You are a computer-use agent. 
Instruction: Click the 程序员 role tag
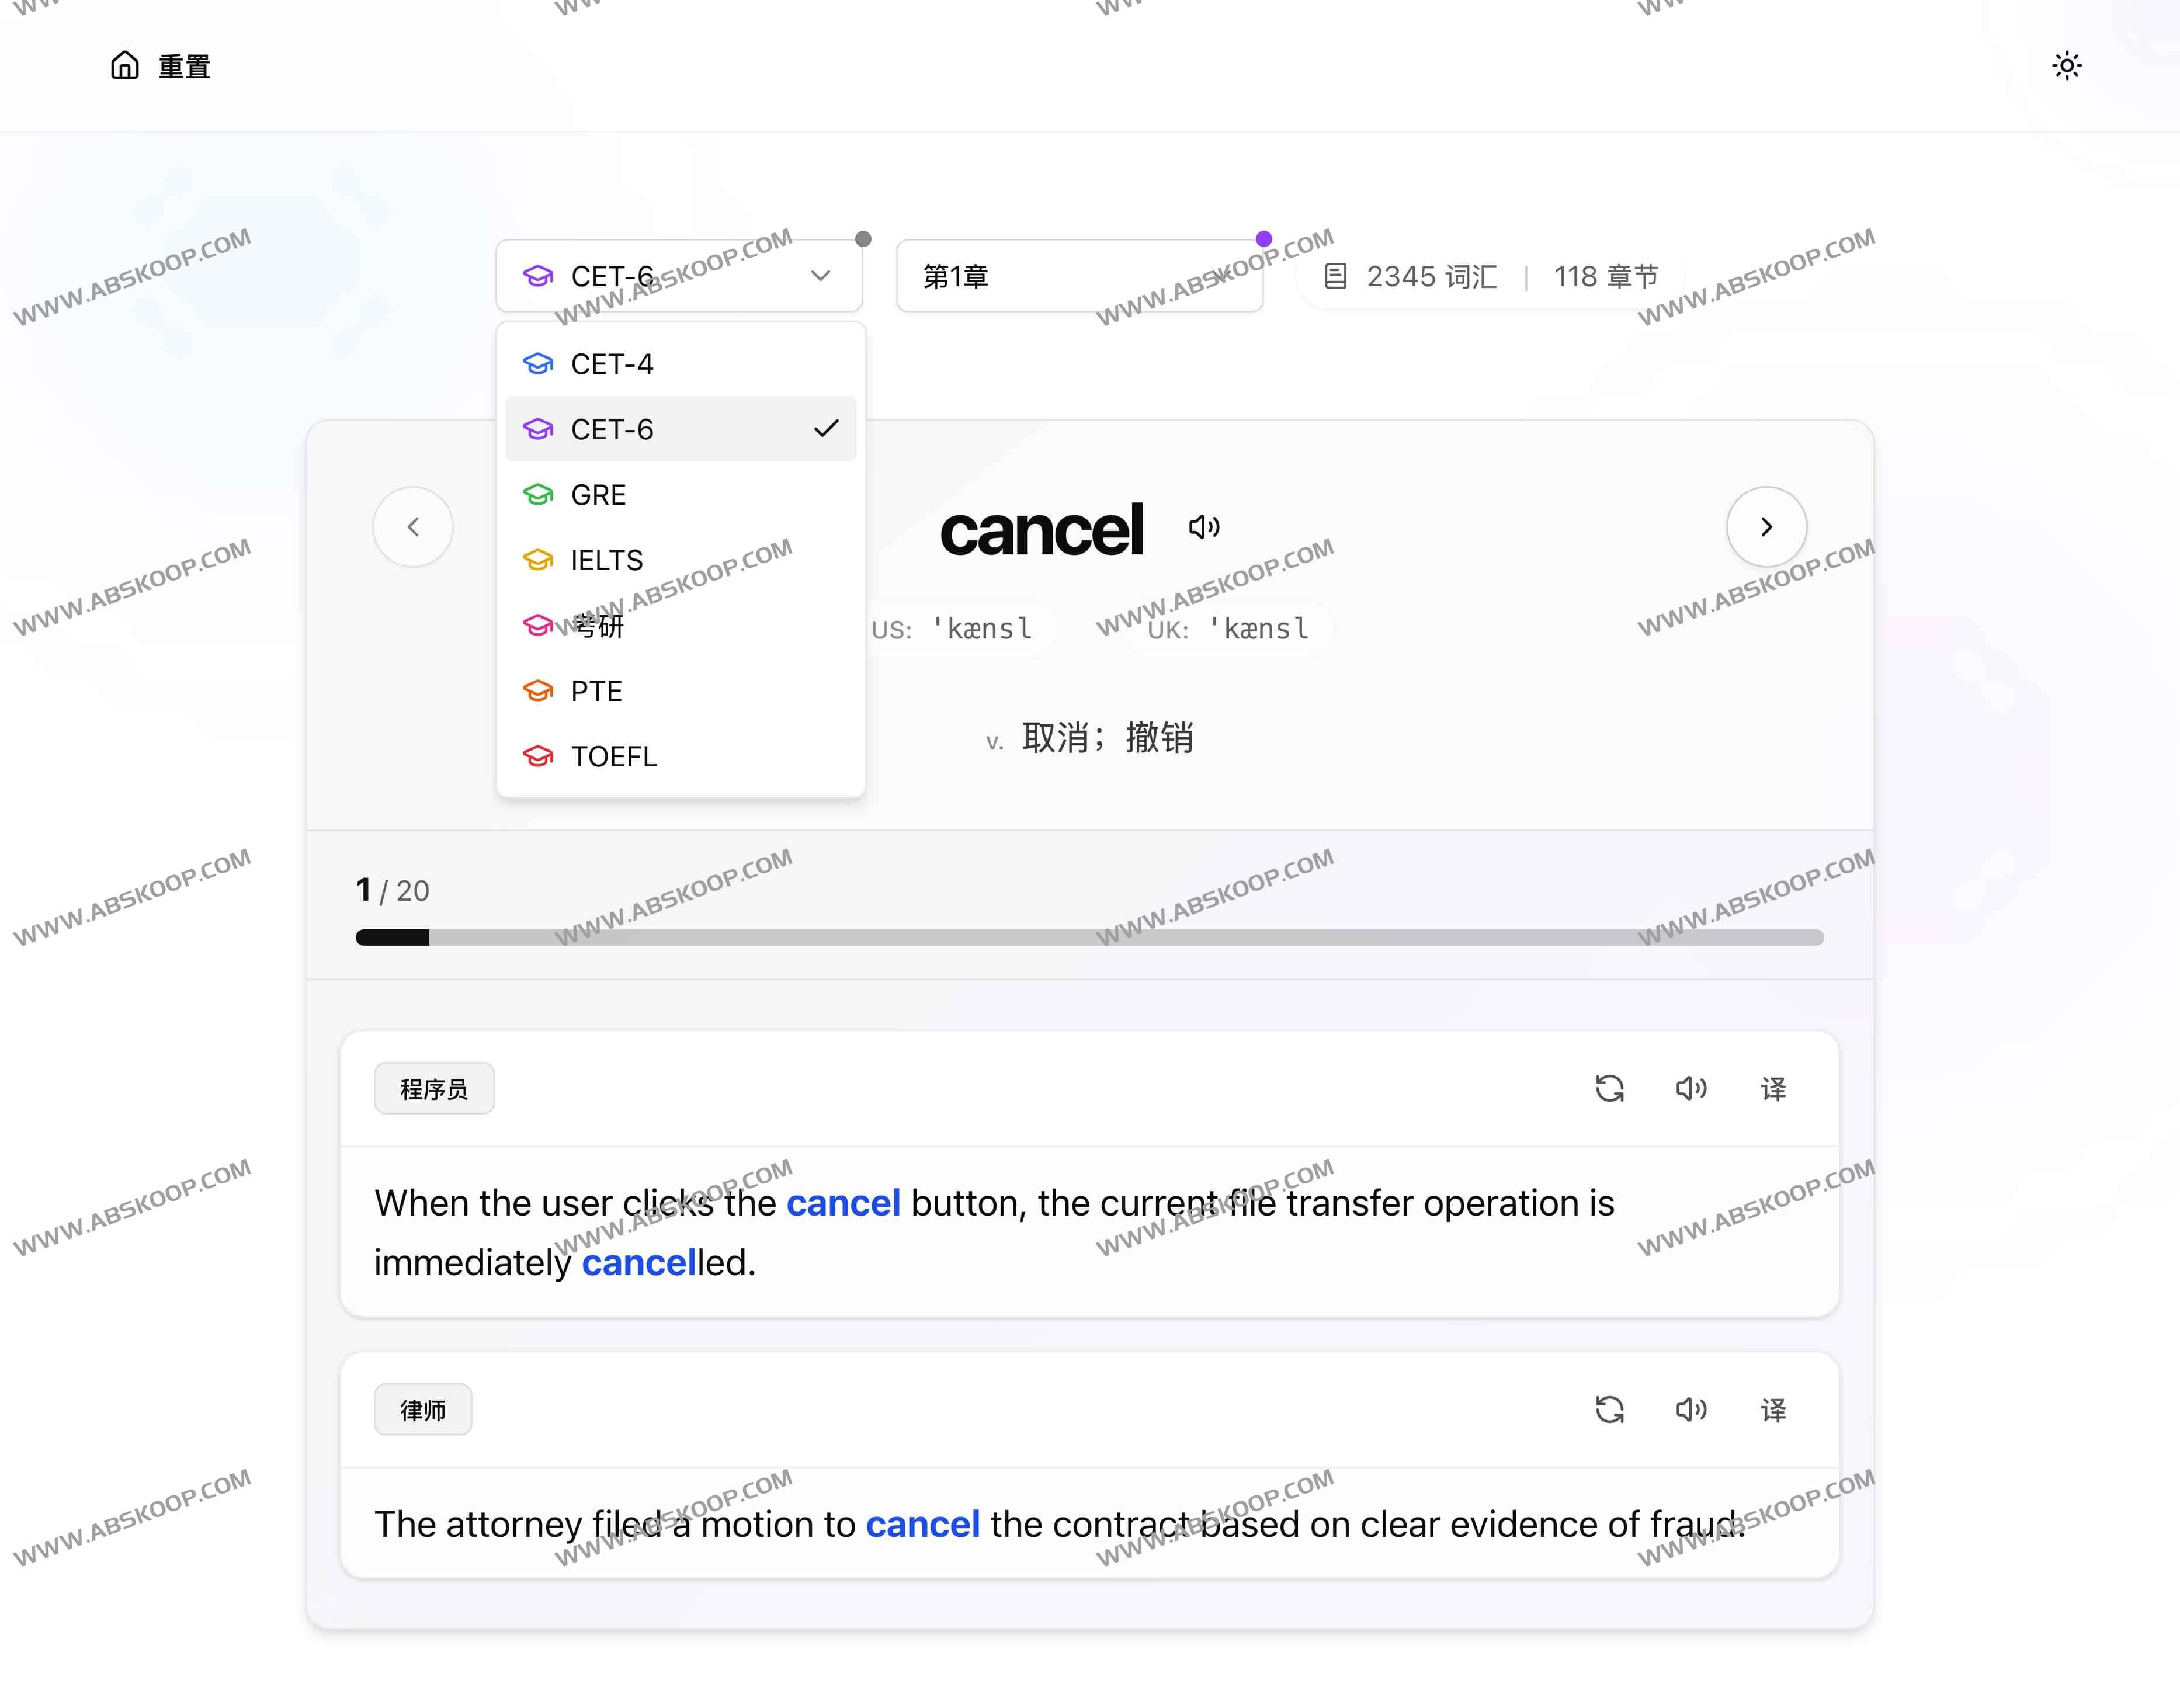[434, 1088]
